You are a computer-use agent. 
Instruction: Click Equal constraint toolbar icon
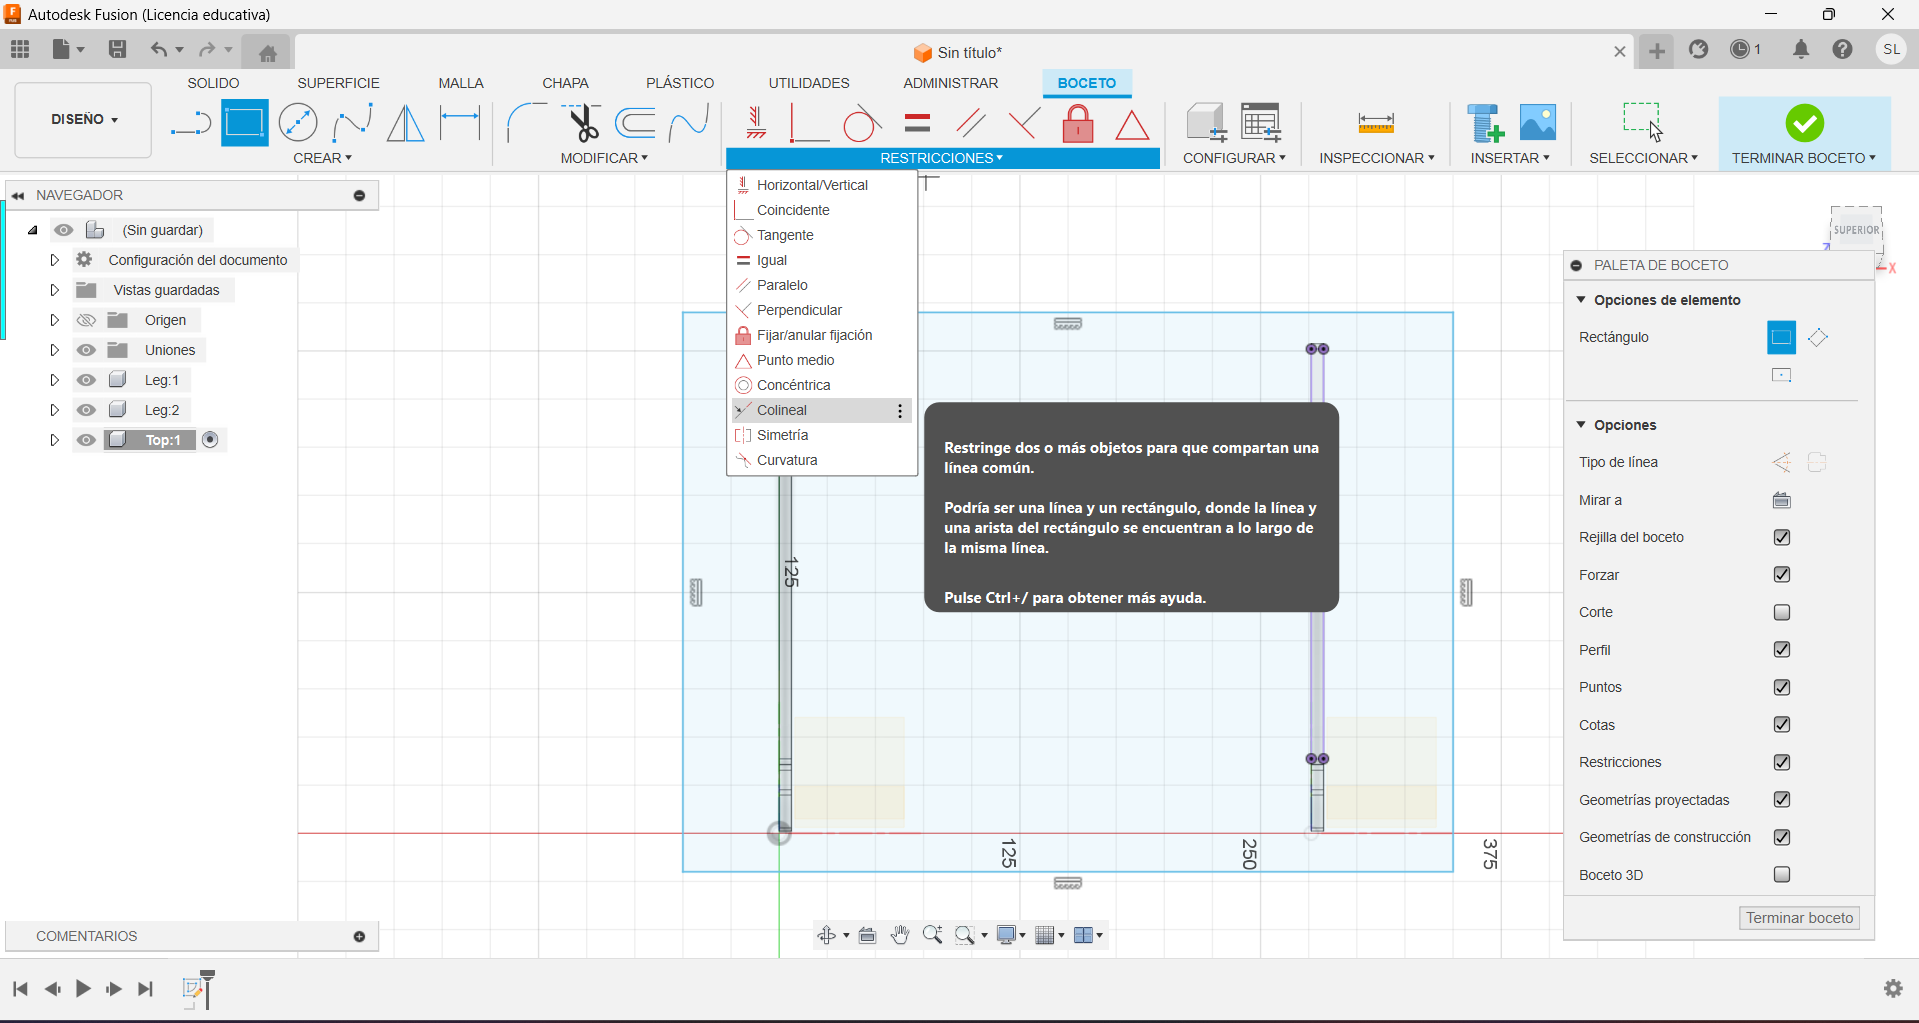917,124
